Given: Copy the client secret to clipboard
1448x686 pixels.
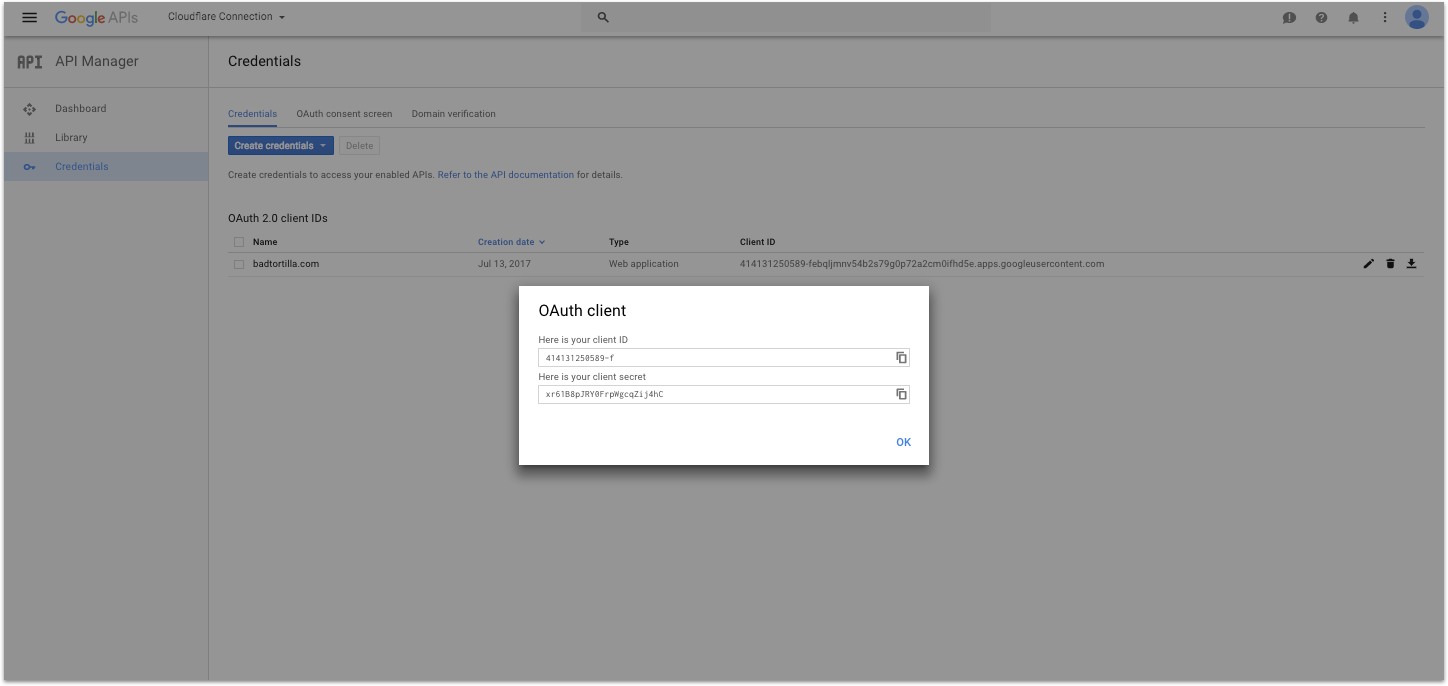Looking at the screenshot, I should tap(901, 394).
